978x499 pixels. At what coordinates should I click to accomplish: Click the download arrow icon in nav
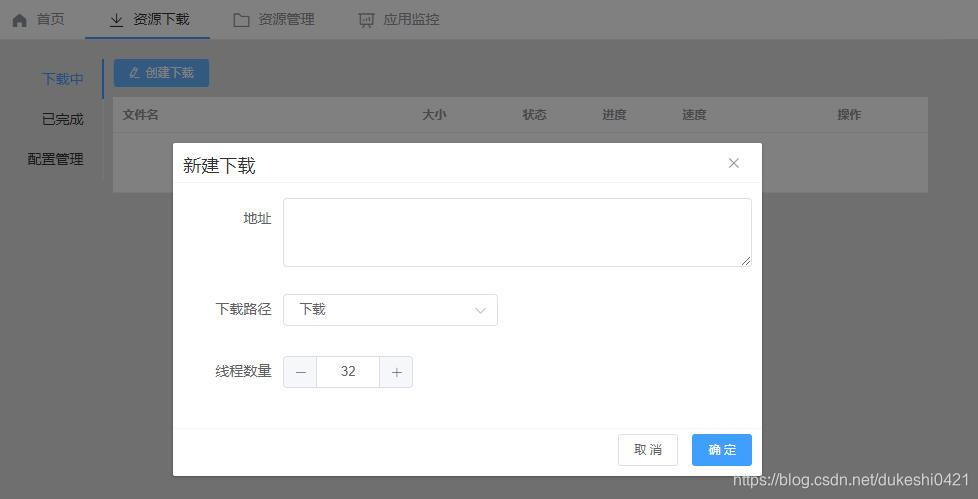coord(116,20)
